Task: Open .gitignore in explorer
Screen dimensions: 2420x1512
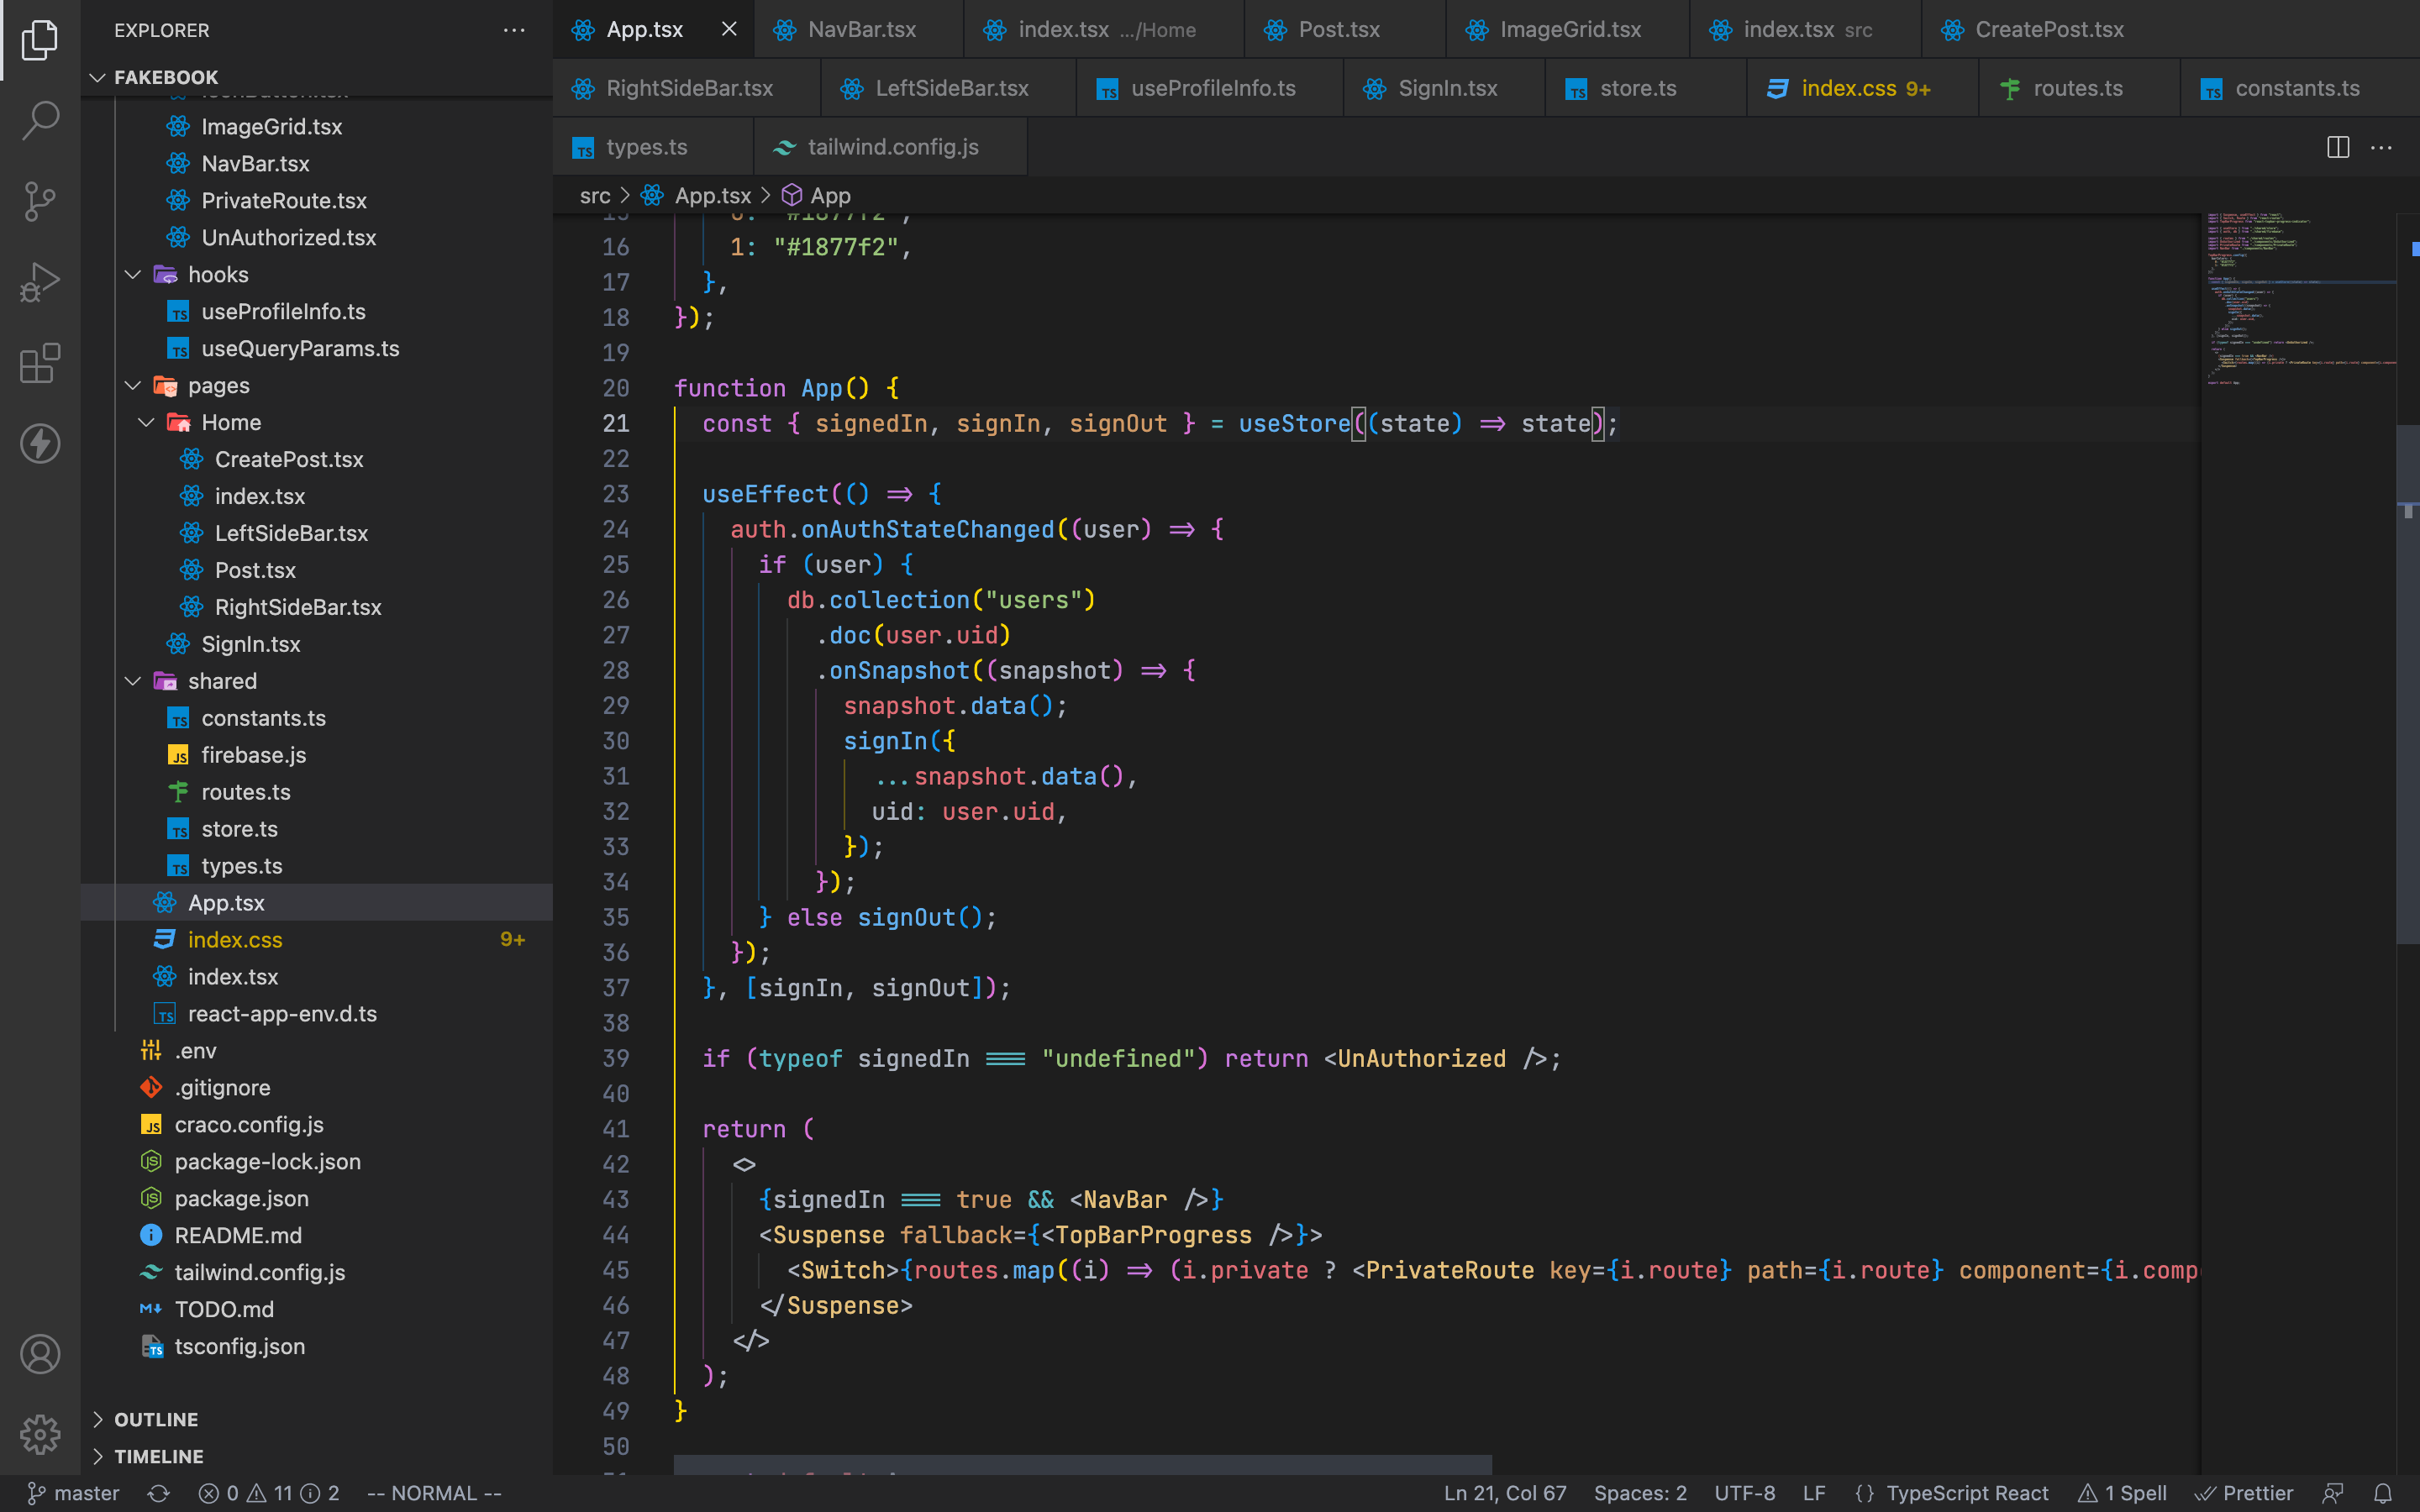Action: tap(316, 1087)
